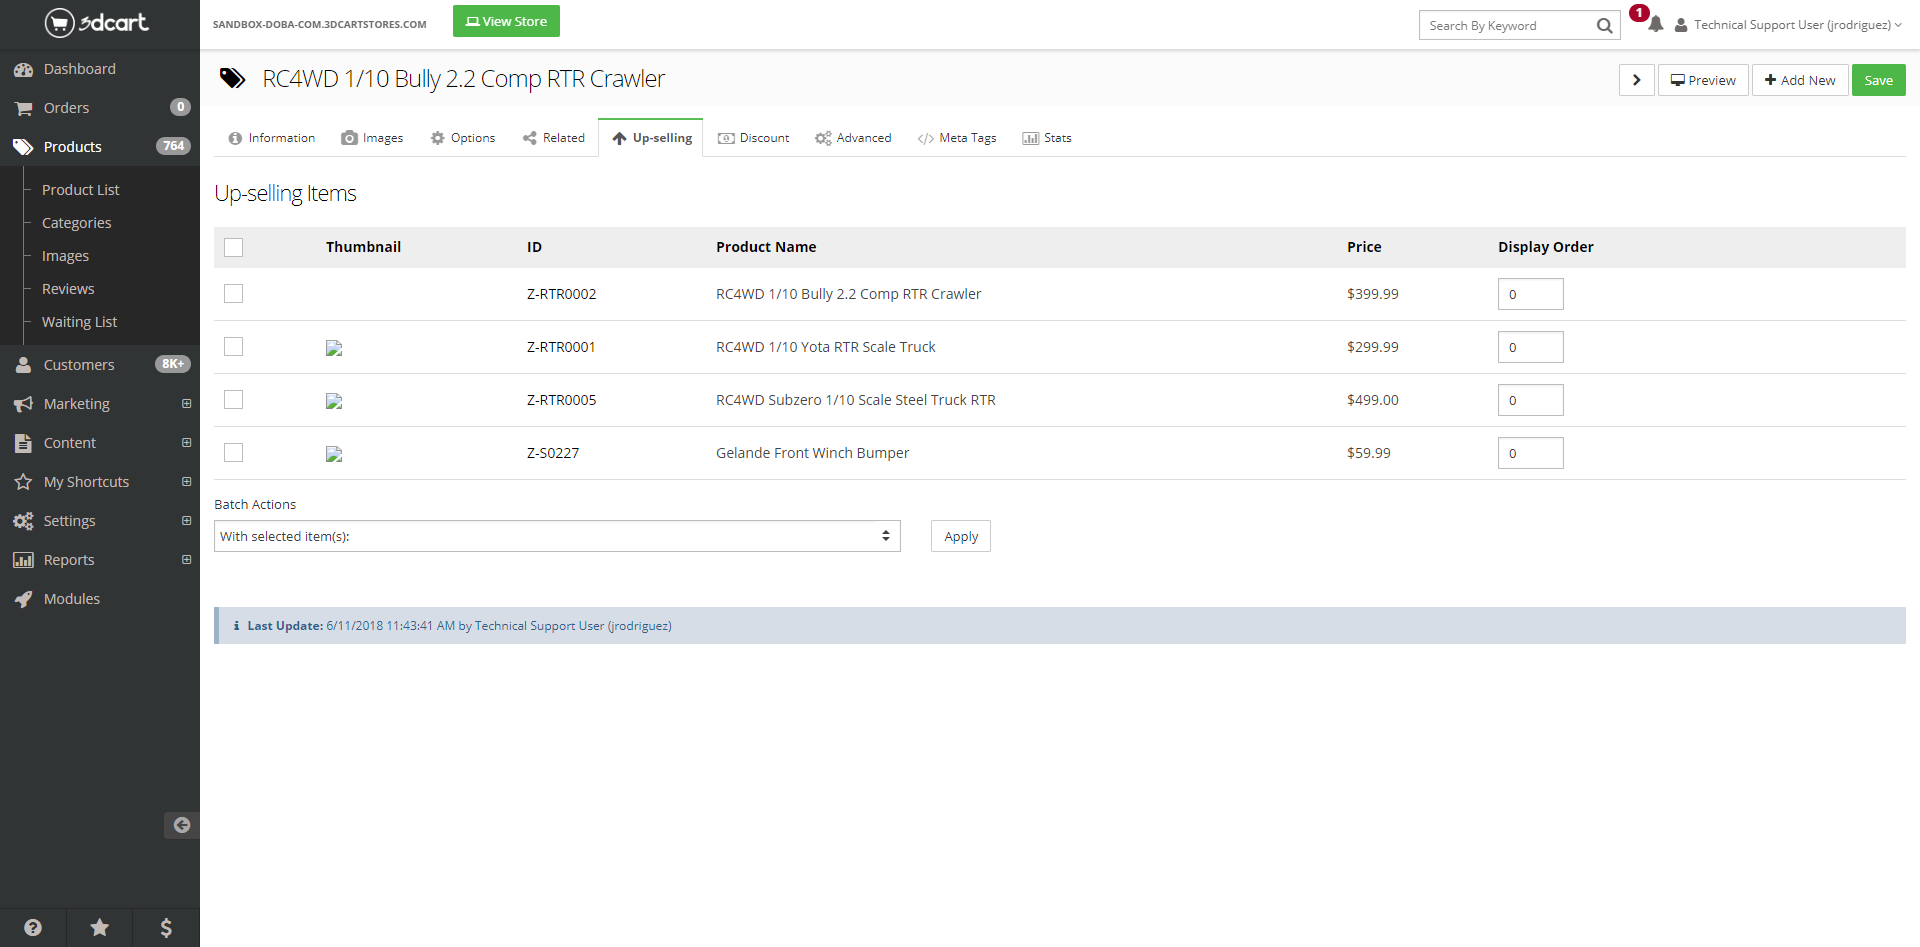Click the favorites star icon in footer
The image size is (1920, 947).
pos(100,928)
